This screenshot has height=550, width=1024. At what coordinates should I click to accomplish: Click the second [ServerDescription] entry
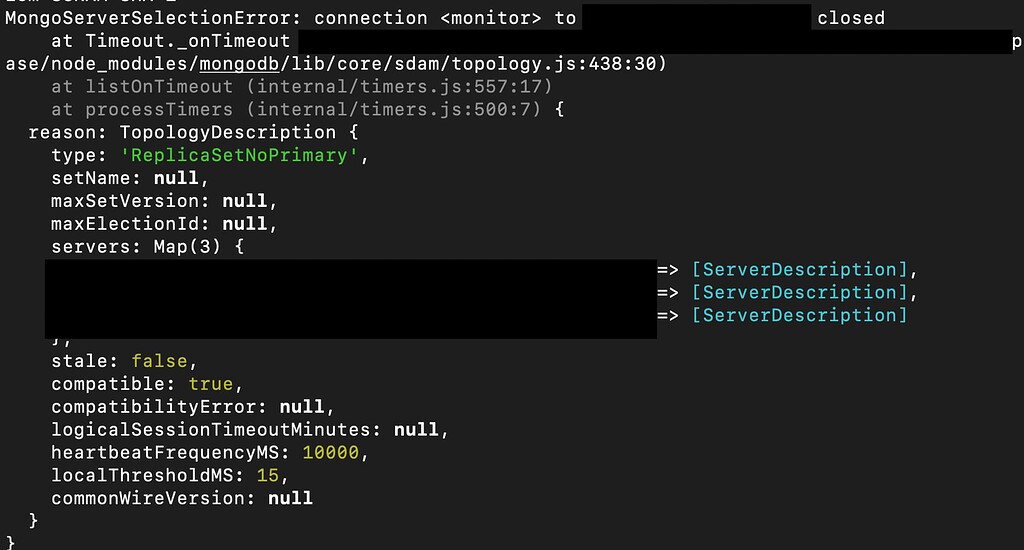tap(799, 293)
